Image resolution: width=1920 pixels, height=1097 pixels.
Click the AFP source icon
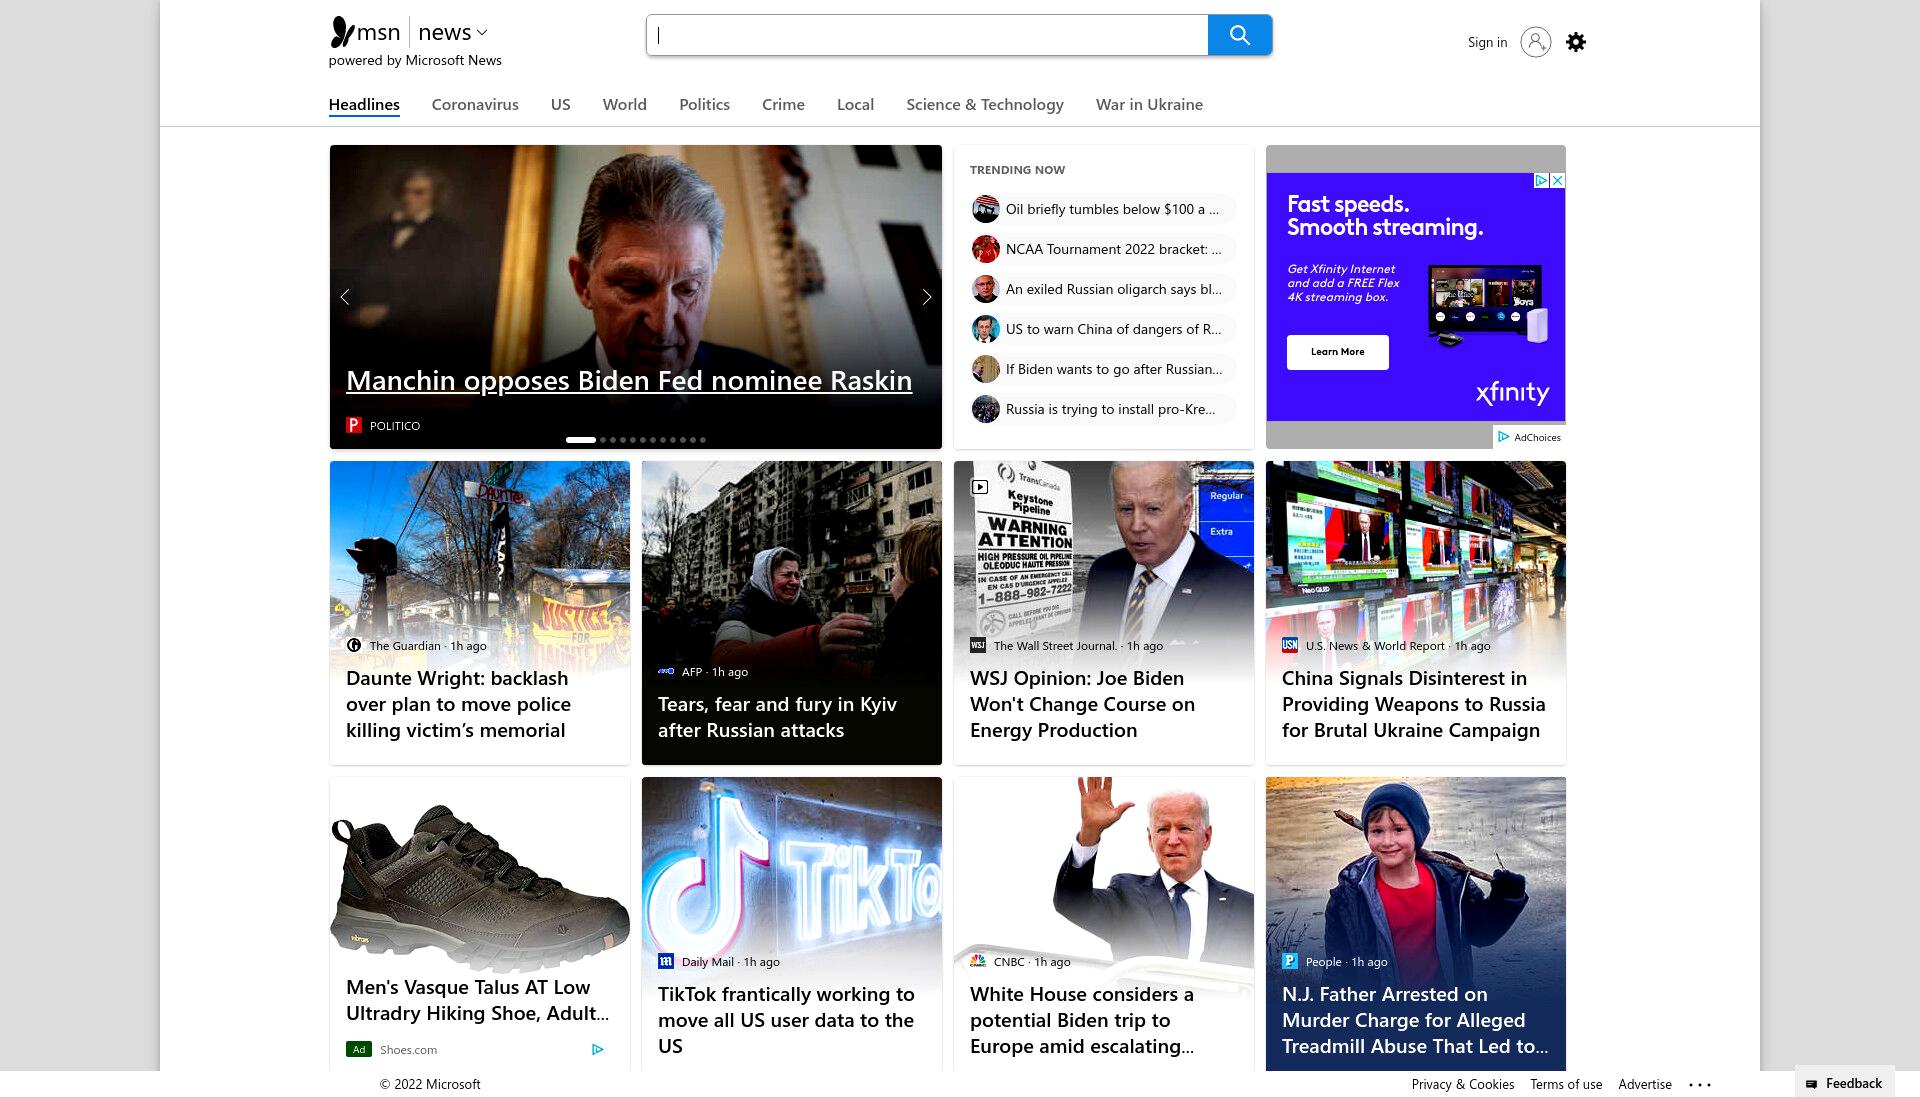[x=666, y=671]
